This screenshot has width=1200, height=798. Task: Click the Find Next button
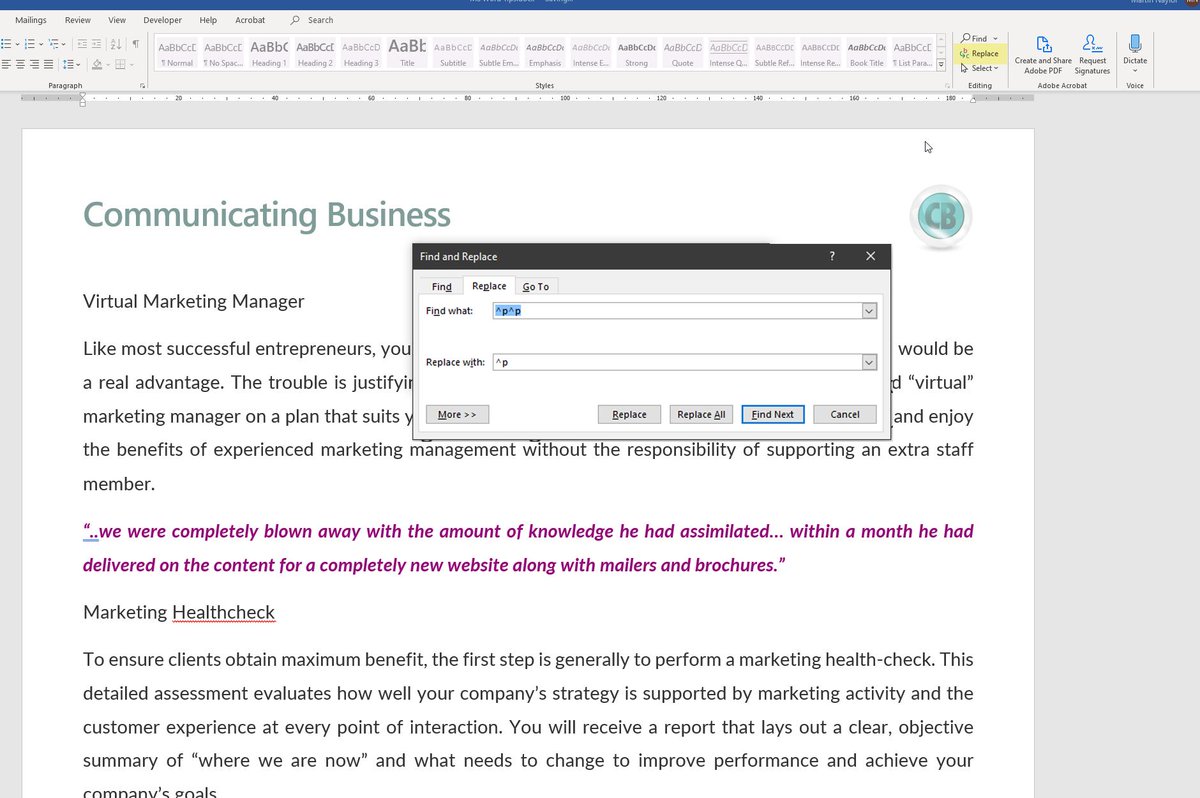coord(773,414)
